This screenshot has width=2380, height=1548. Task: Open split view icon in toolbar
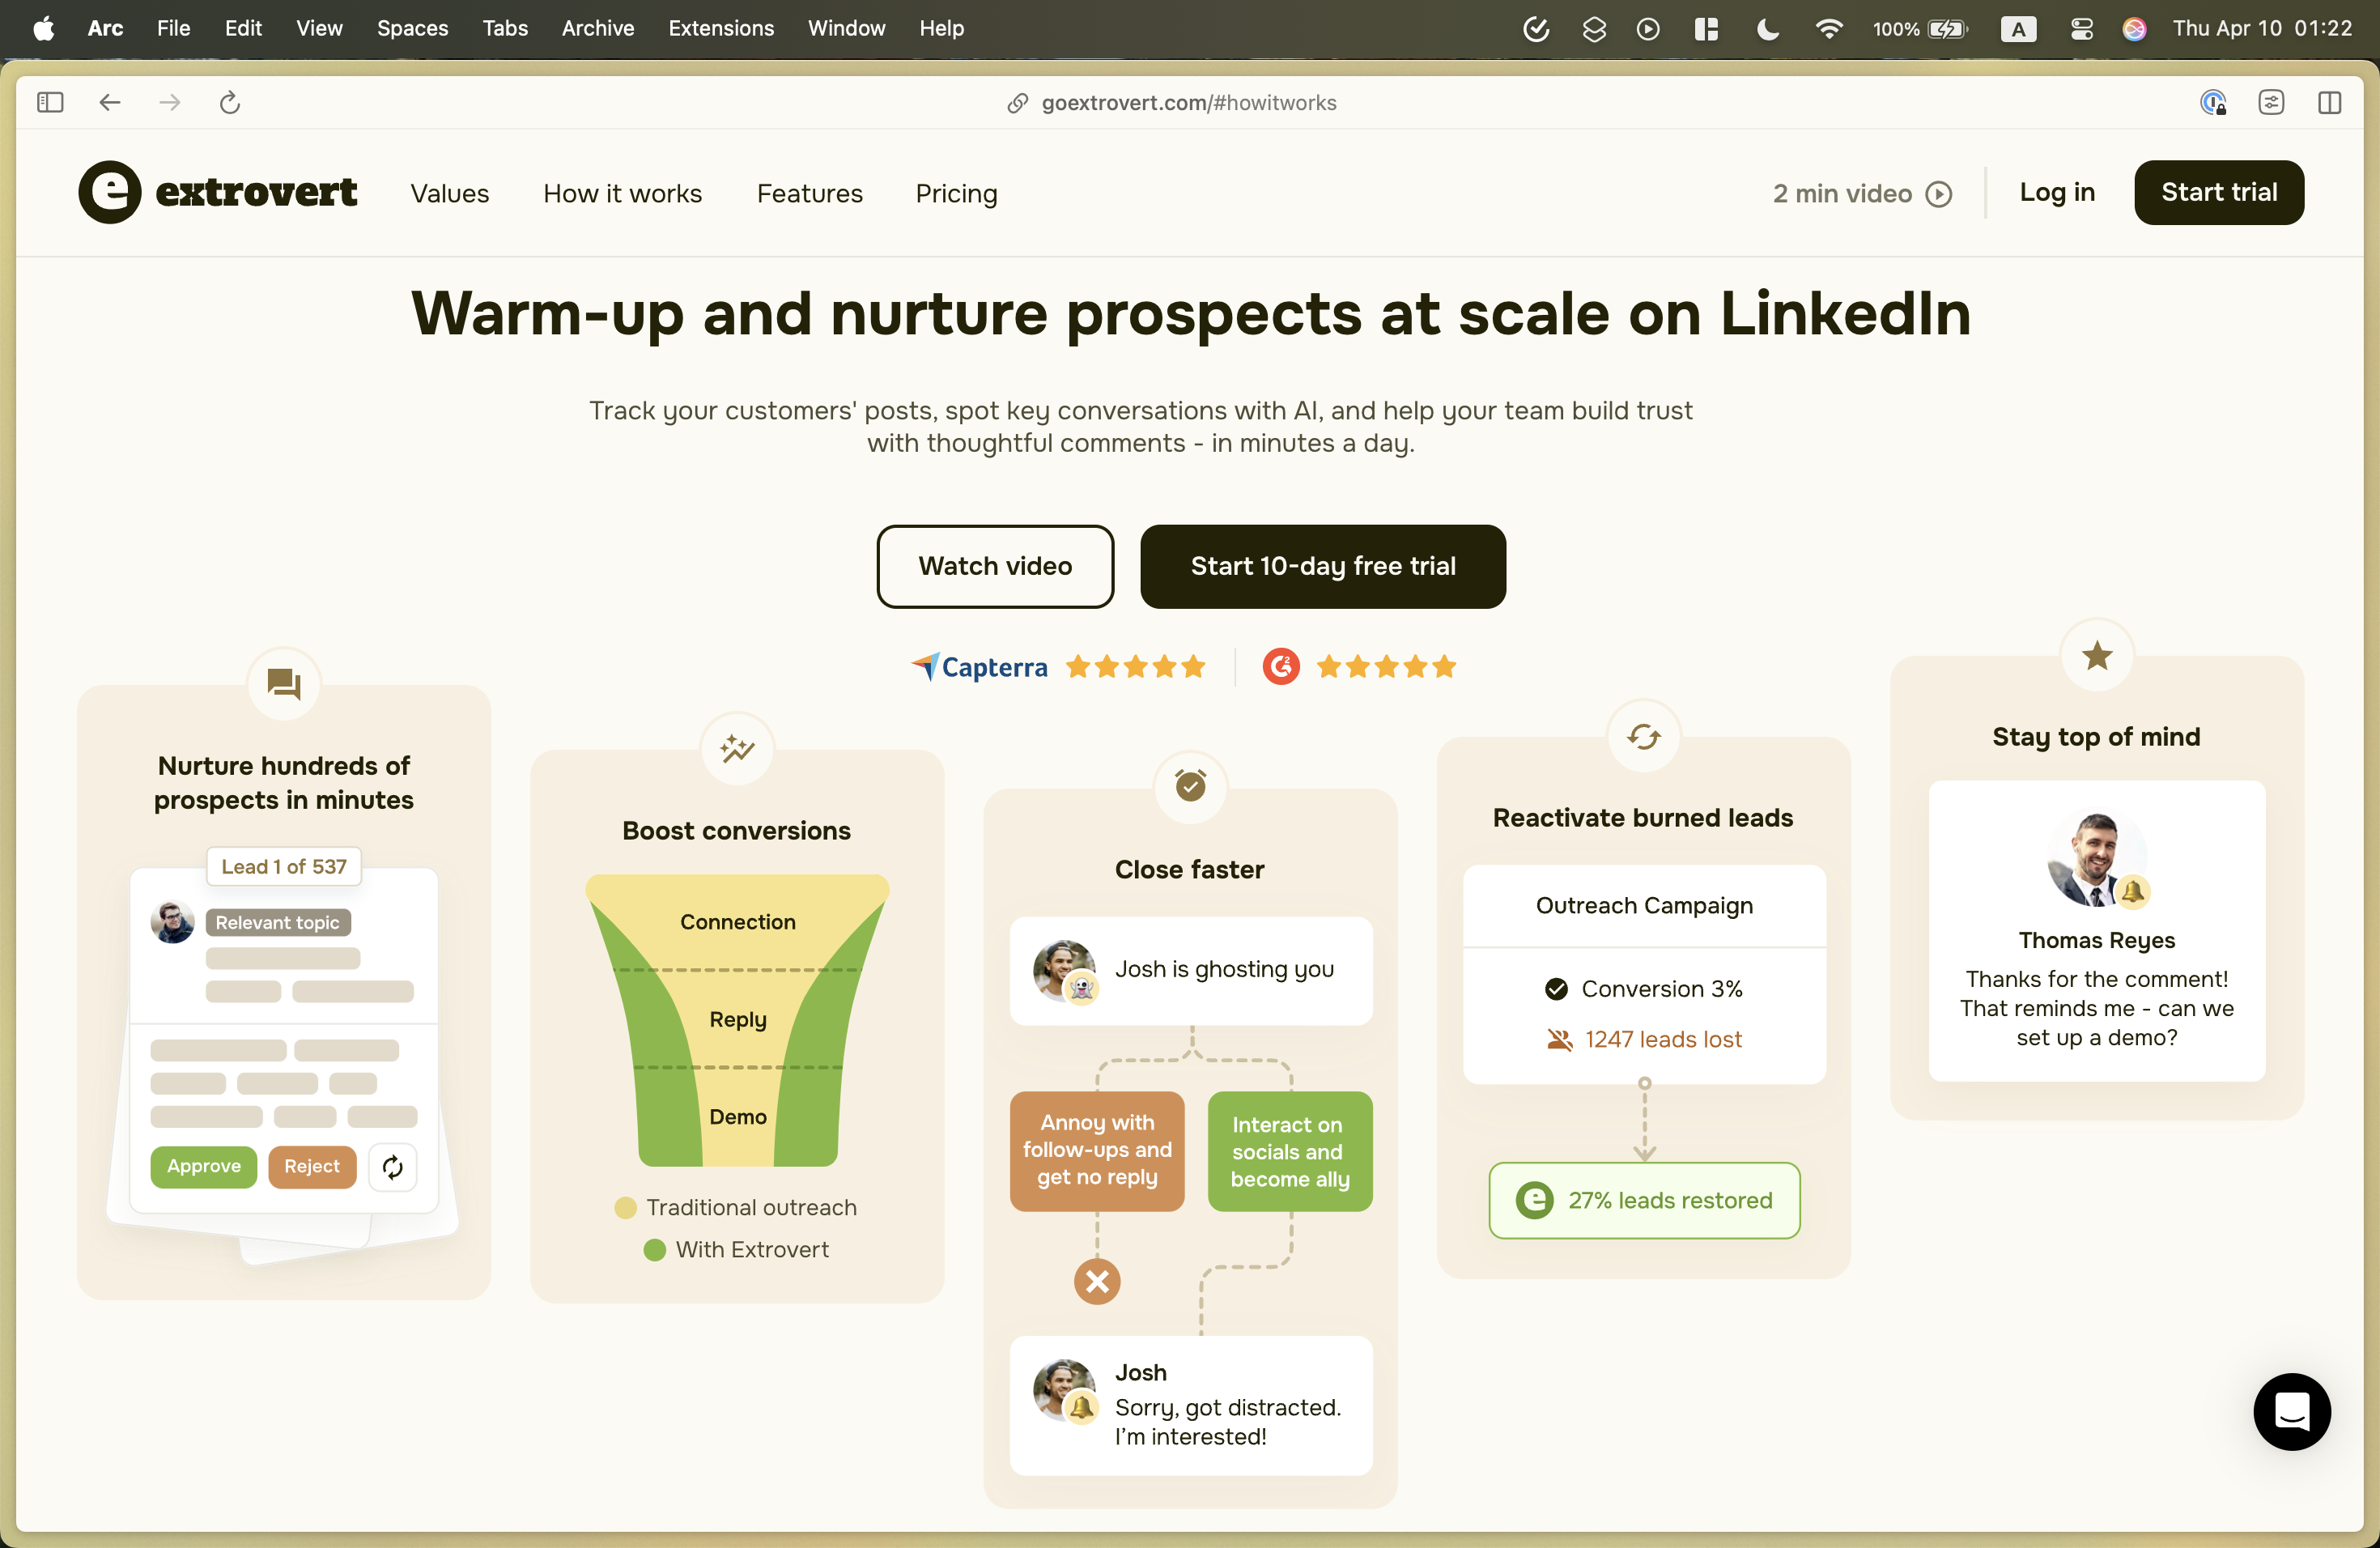tap(2329, 102)
